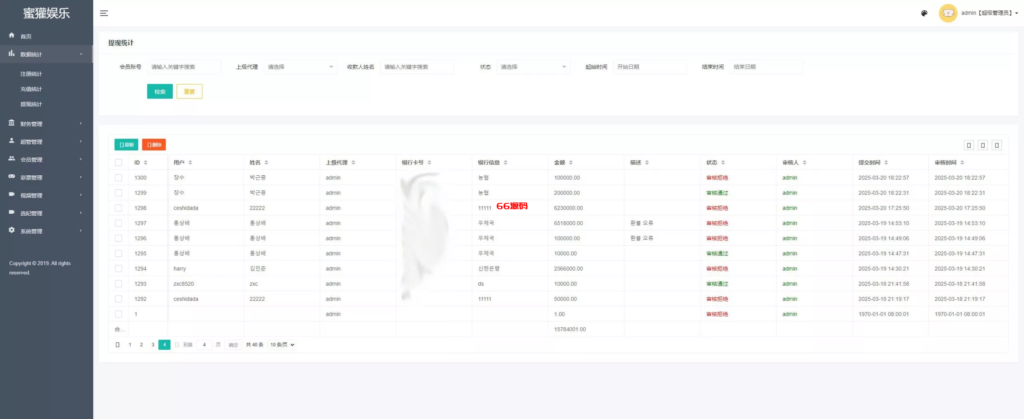Click the gear icon for 系统管理

pos(12,230)
